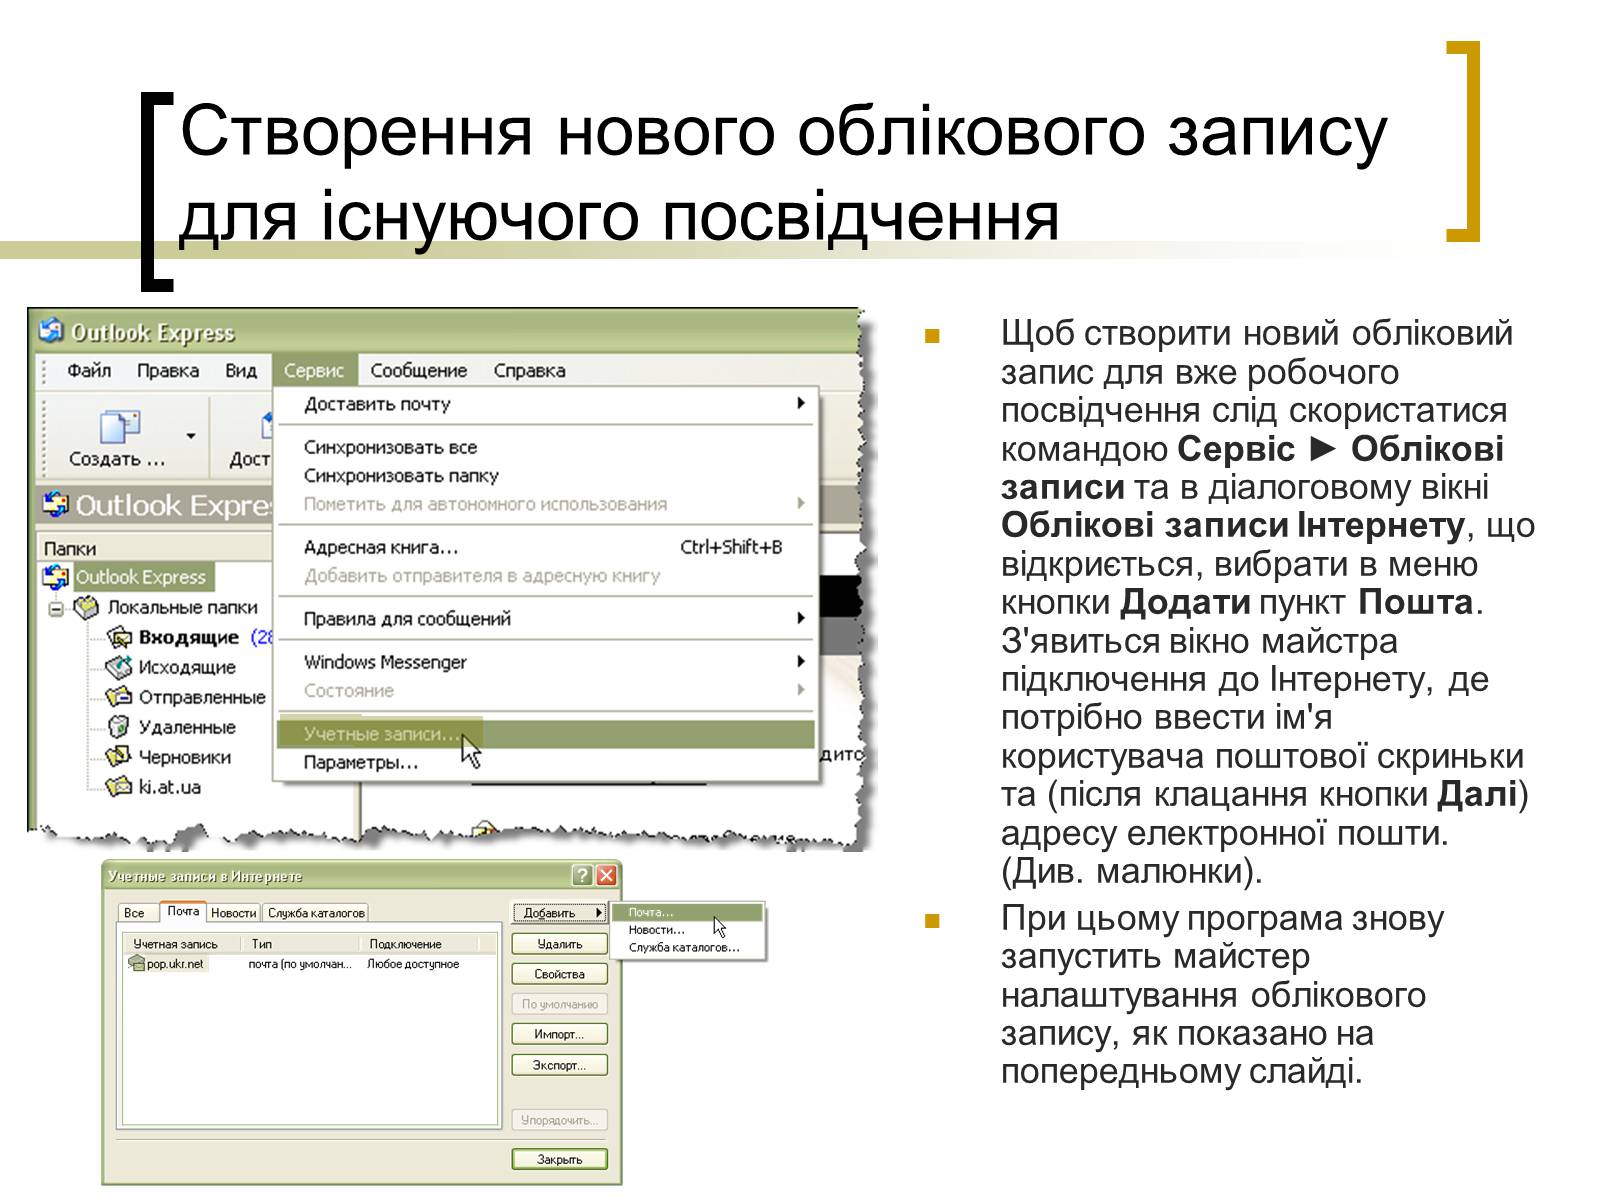Click the Создать new message toolbar icon
This screenshot has height=1200, width=1600.
pyautogui.click(x=119, y=427)
